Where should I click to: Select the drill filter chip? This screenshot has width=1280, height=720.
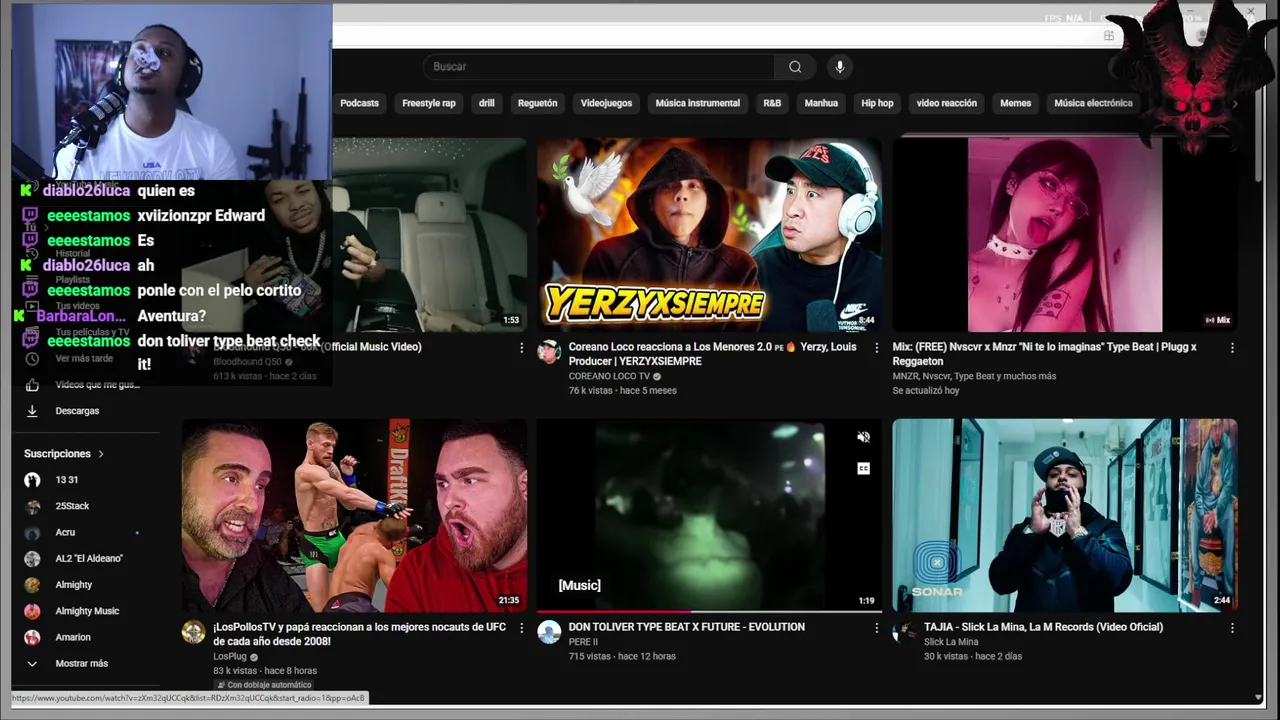click(x=486, y=103)
